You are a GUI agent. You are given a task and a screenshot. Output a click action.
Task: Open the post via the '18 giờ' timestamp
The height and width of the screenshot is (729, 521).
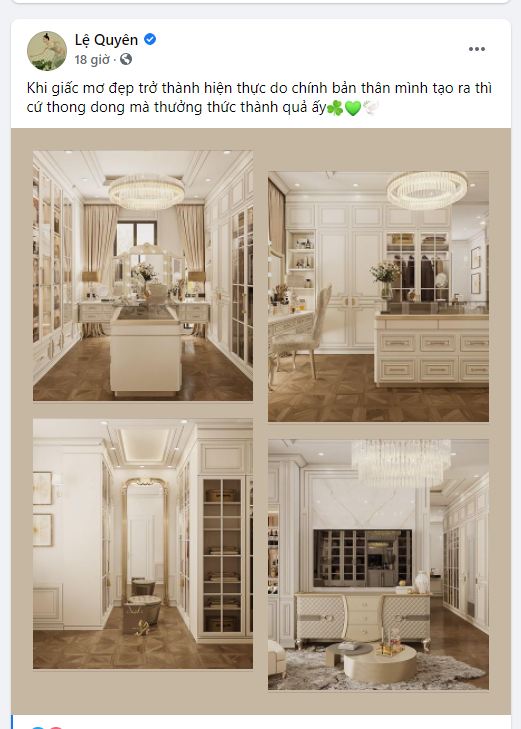92,60
